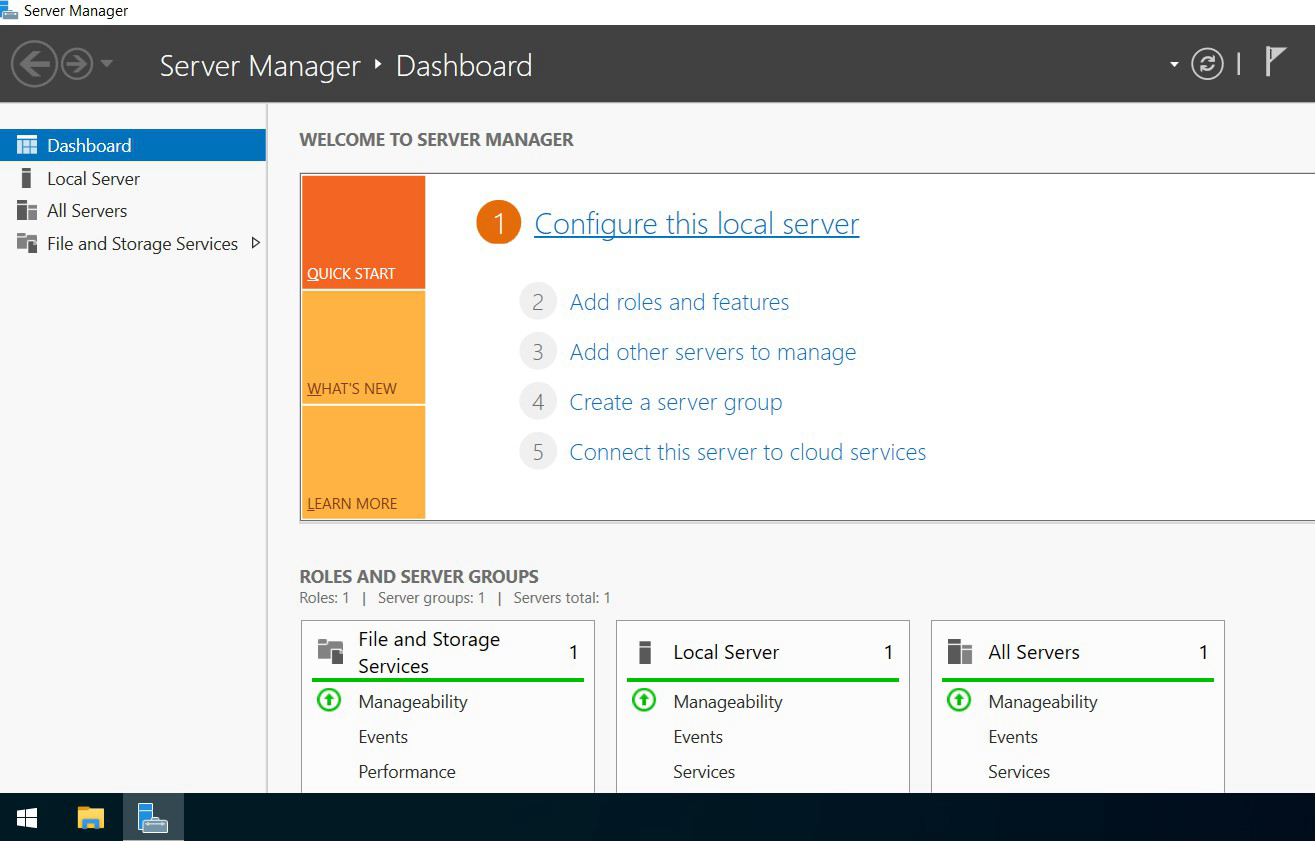Expand File and Storage Services arrow
This screenshot has width=1315, height=841.
click(x=255, y=243)
